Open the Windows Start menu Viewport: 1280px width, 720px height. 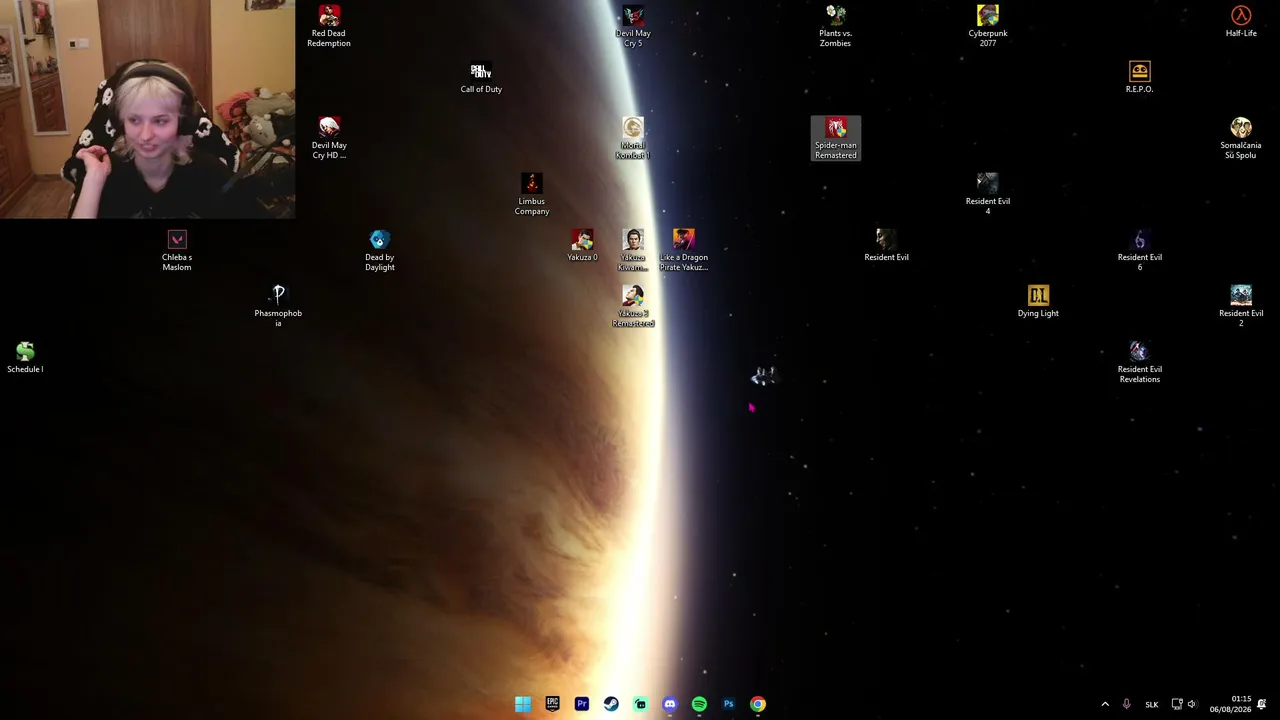click(x=523, y=704)
